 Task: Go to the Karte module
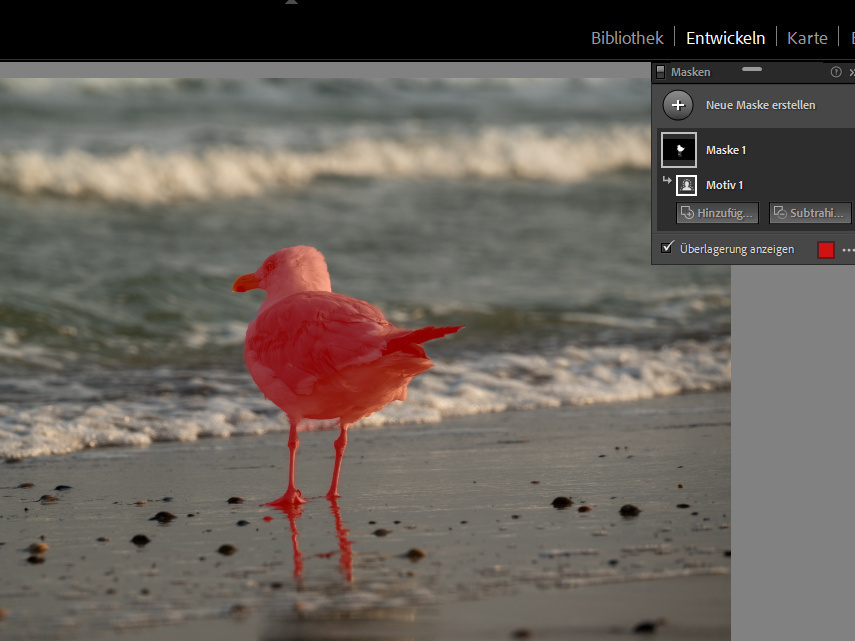[807, 38]
